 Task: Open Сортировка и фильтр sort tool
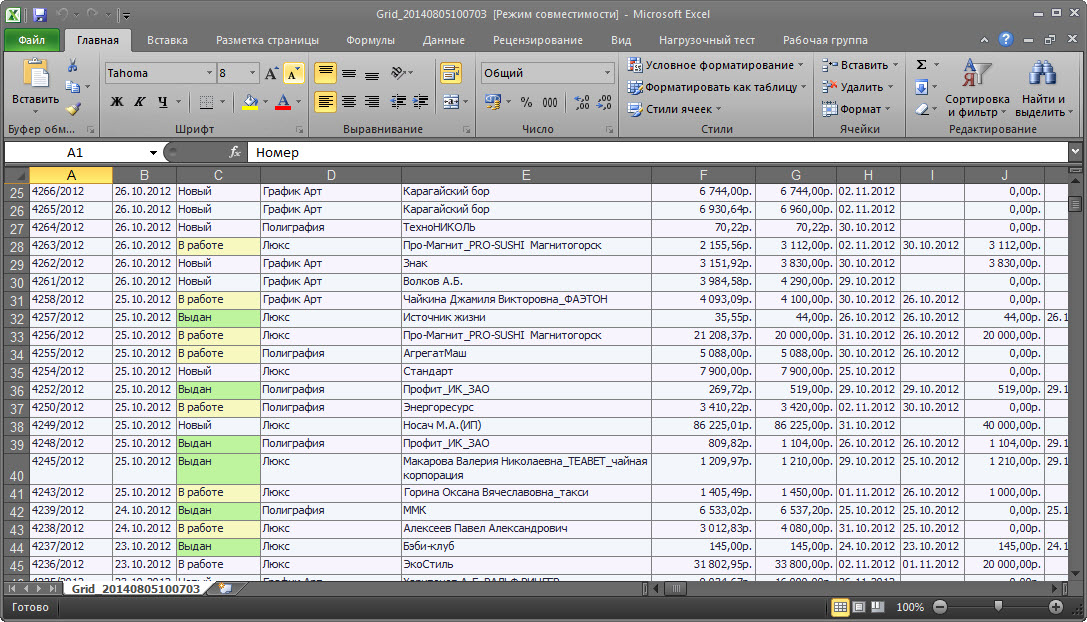(977, 87)
